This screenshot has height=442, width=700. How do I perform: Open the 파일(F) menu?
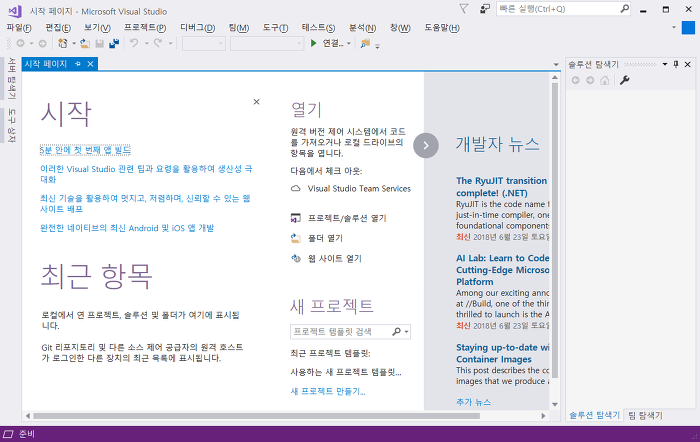click(19, 28)
